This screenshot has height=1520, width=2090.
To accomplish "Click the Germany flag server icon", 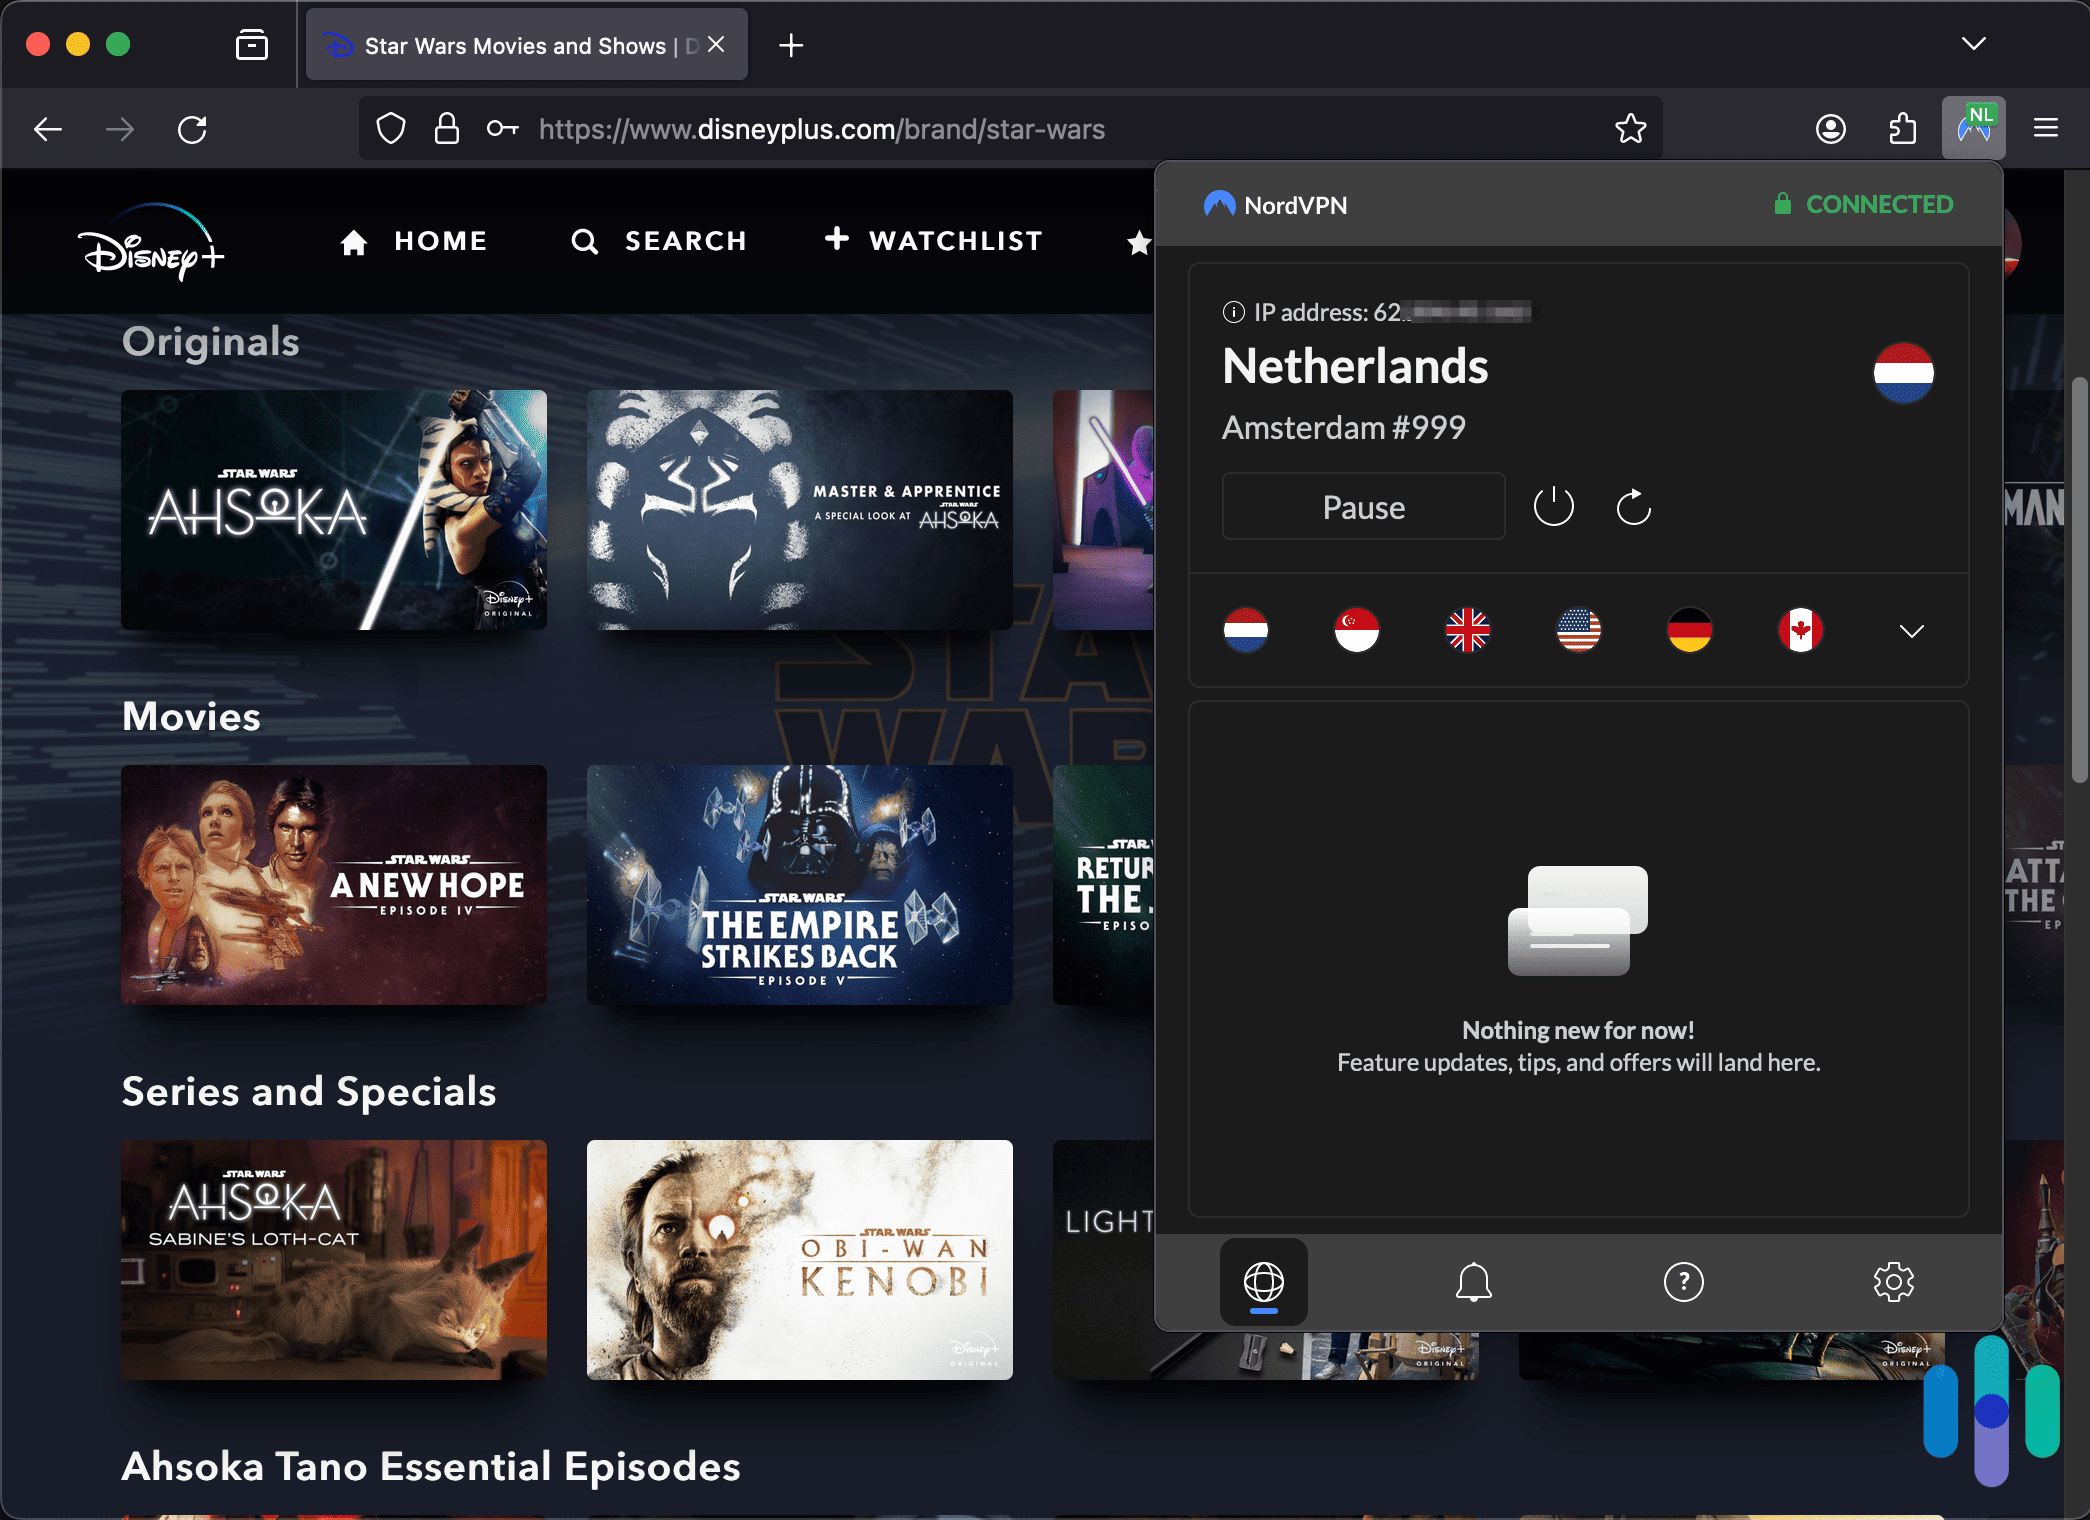I will tap(1691, 631).
